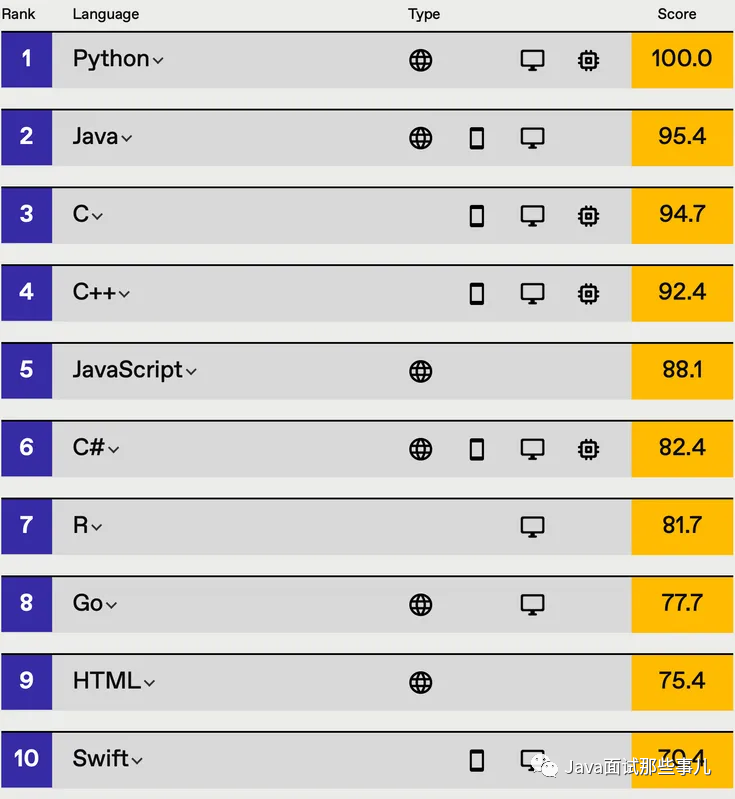Open the HTML row dropdown chevron
The width and height of the screenshot is (735, 799).
[149, 683]
